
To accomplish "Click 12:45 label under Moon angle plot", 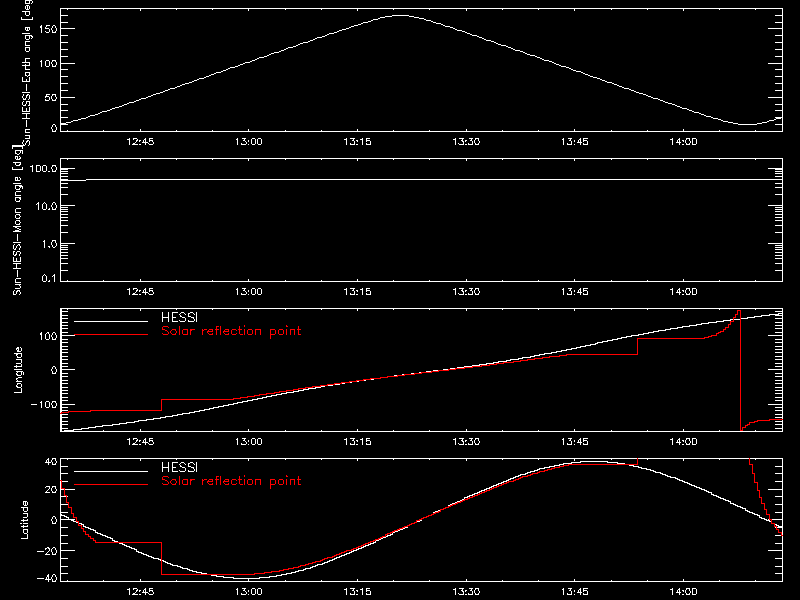I will click(x=140, y=292).
